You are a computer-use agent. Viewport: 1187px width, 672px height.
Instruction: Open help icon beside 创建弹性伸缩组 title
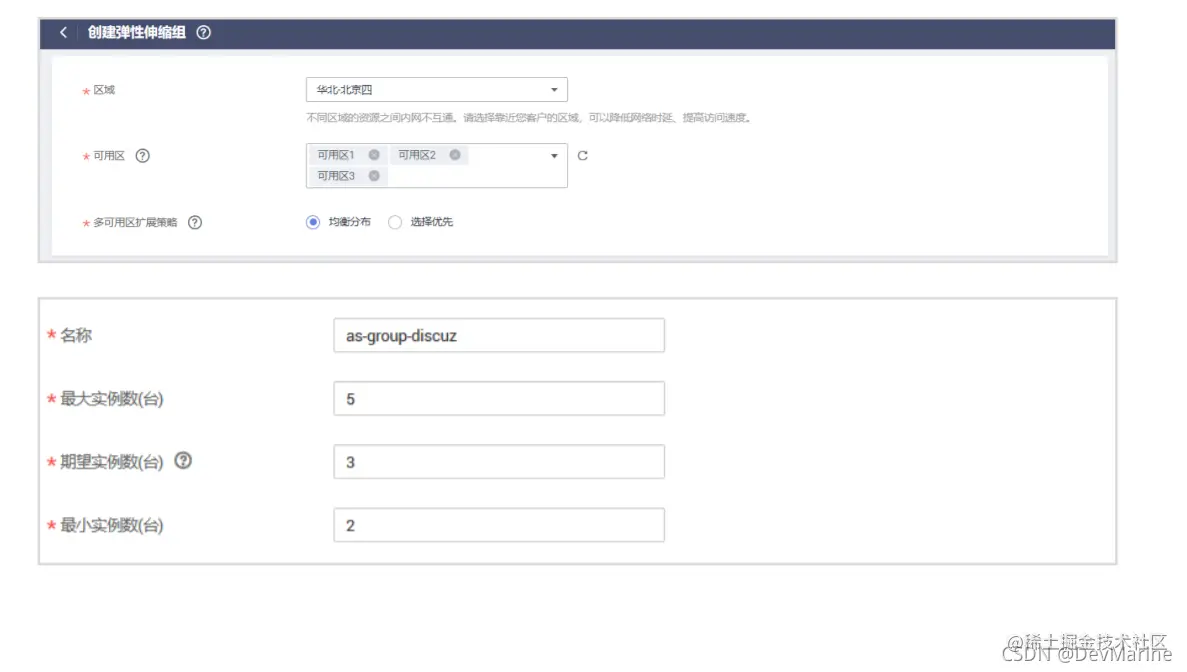point(204,33)
